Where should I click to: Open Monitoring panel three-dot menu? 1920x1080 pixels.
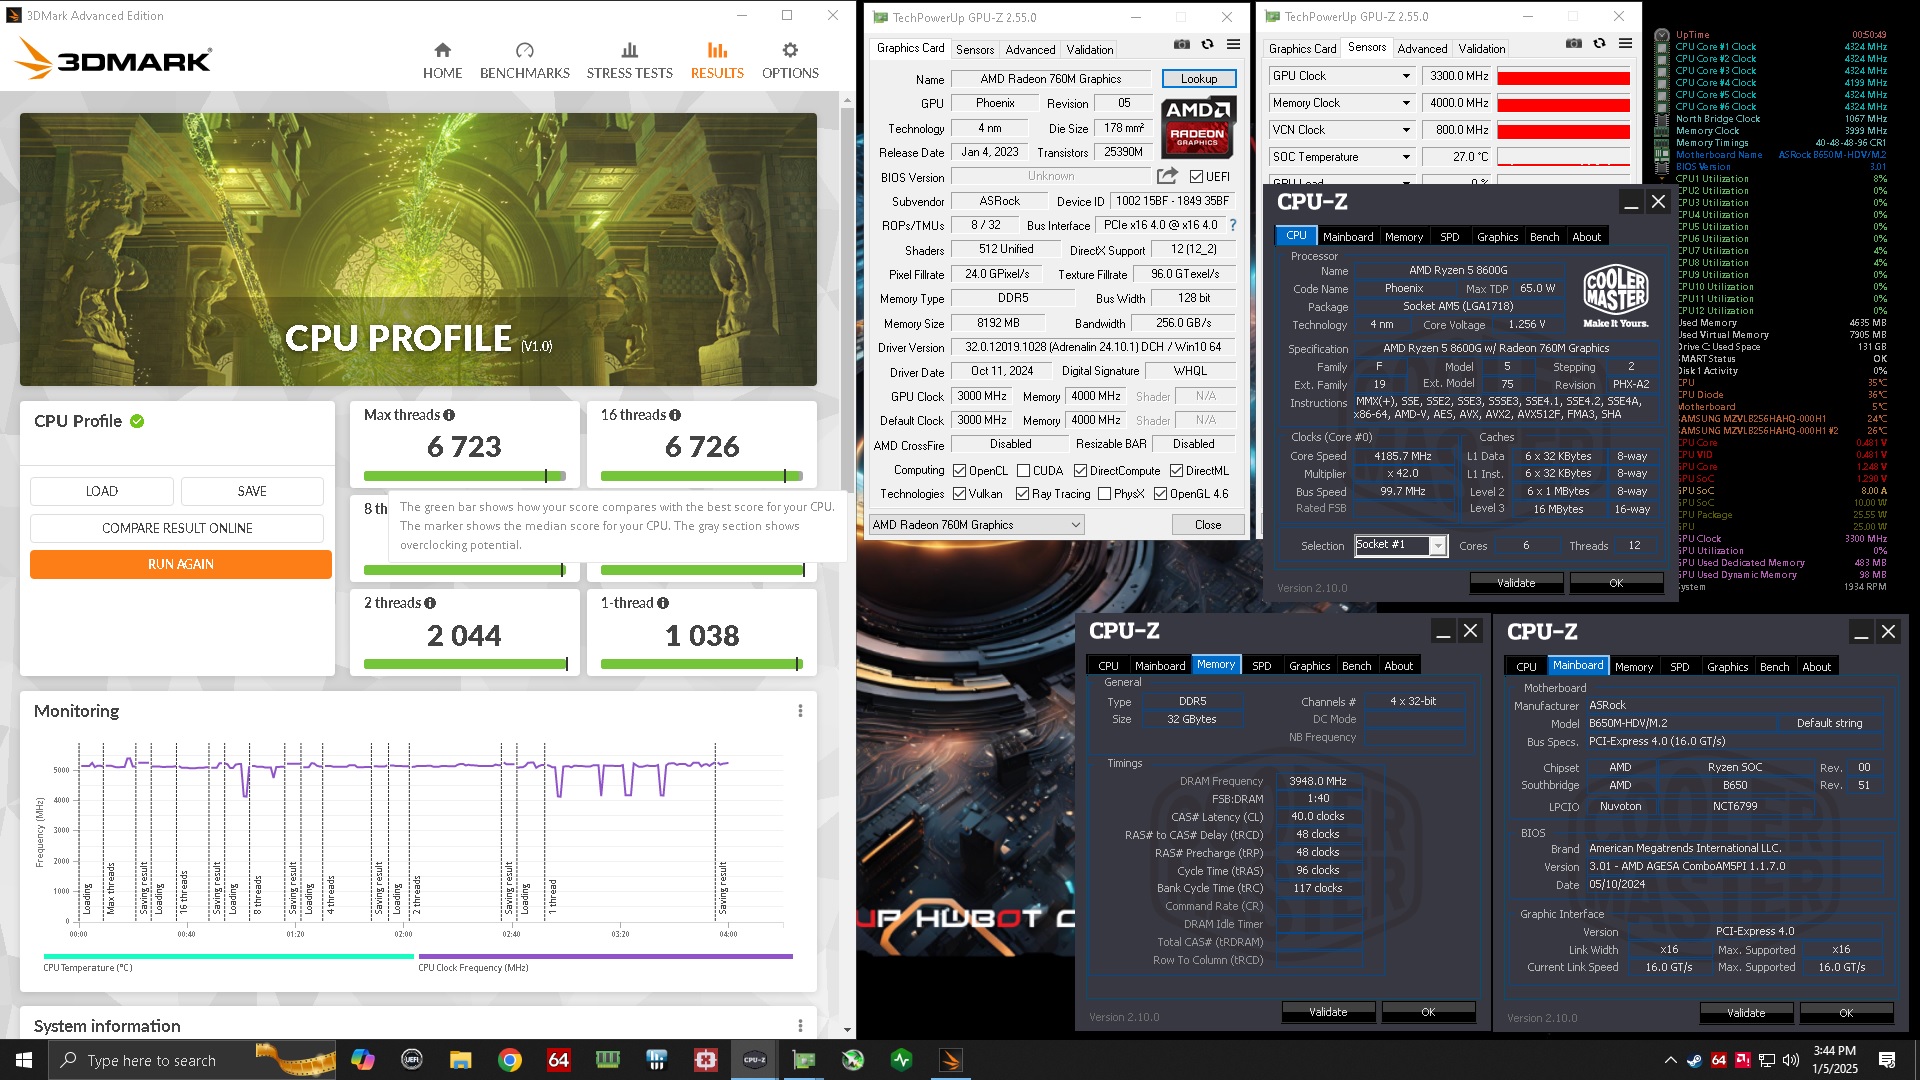tap(800, 711)
